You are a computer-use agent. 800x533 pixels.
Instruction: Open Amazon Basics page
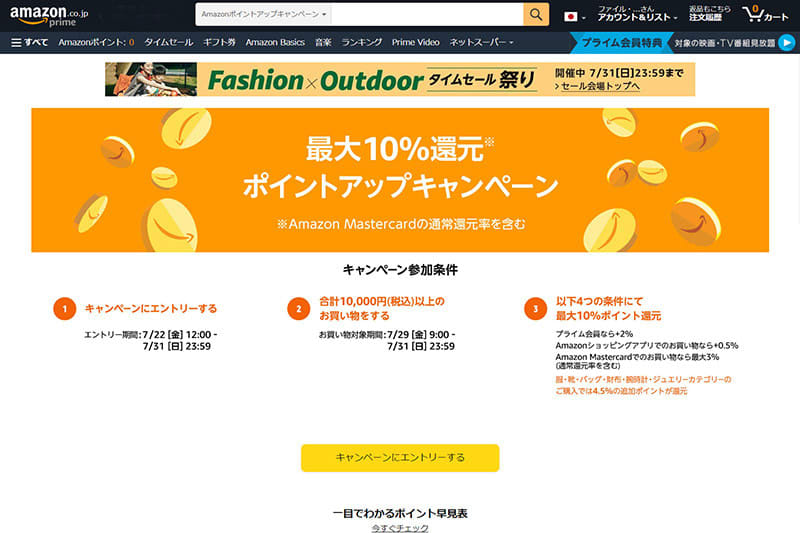[x=275, y=42]
